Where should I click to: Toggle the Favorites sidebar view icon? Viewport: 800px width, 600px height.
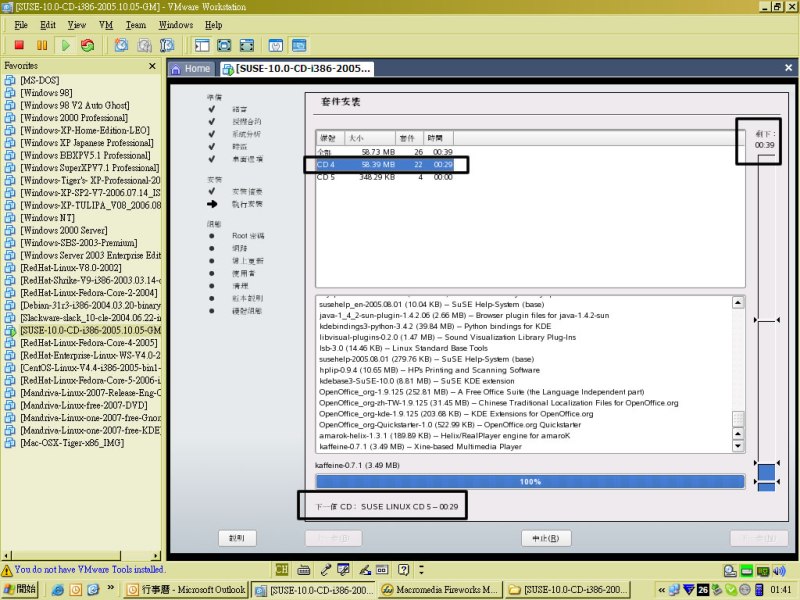[x=201, y=45]
